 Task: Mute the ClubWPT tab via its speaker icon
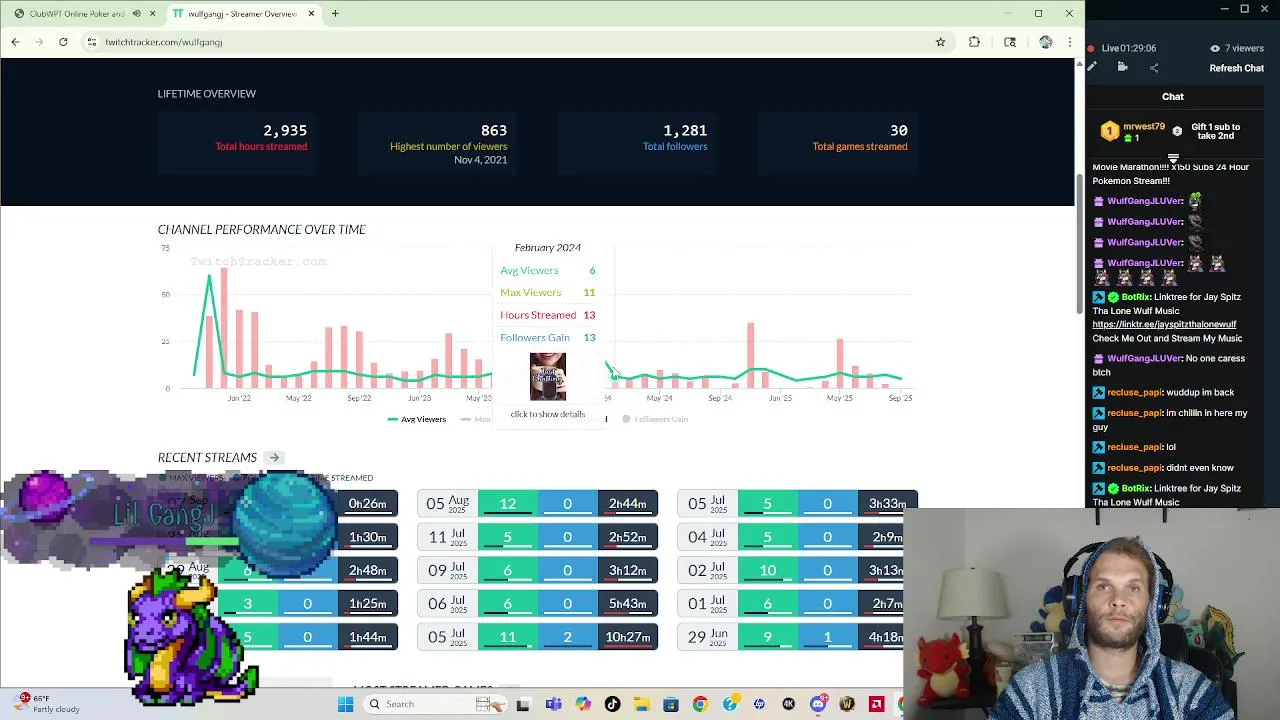138,14
